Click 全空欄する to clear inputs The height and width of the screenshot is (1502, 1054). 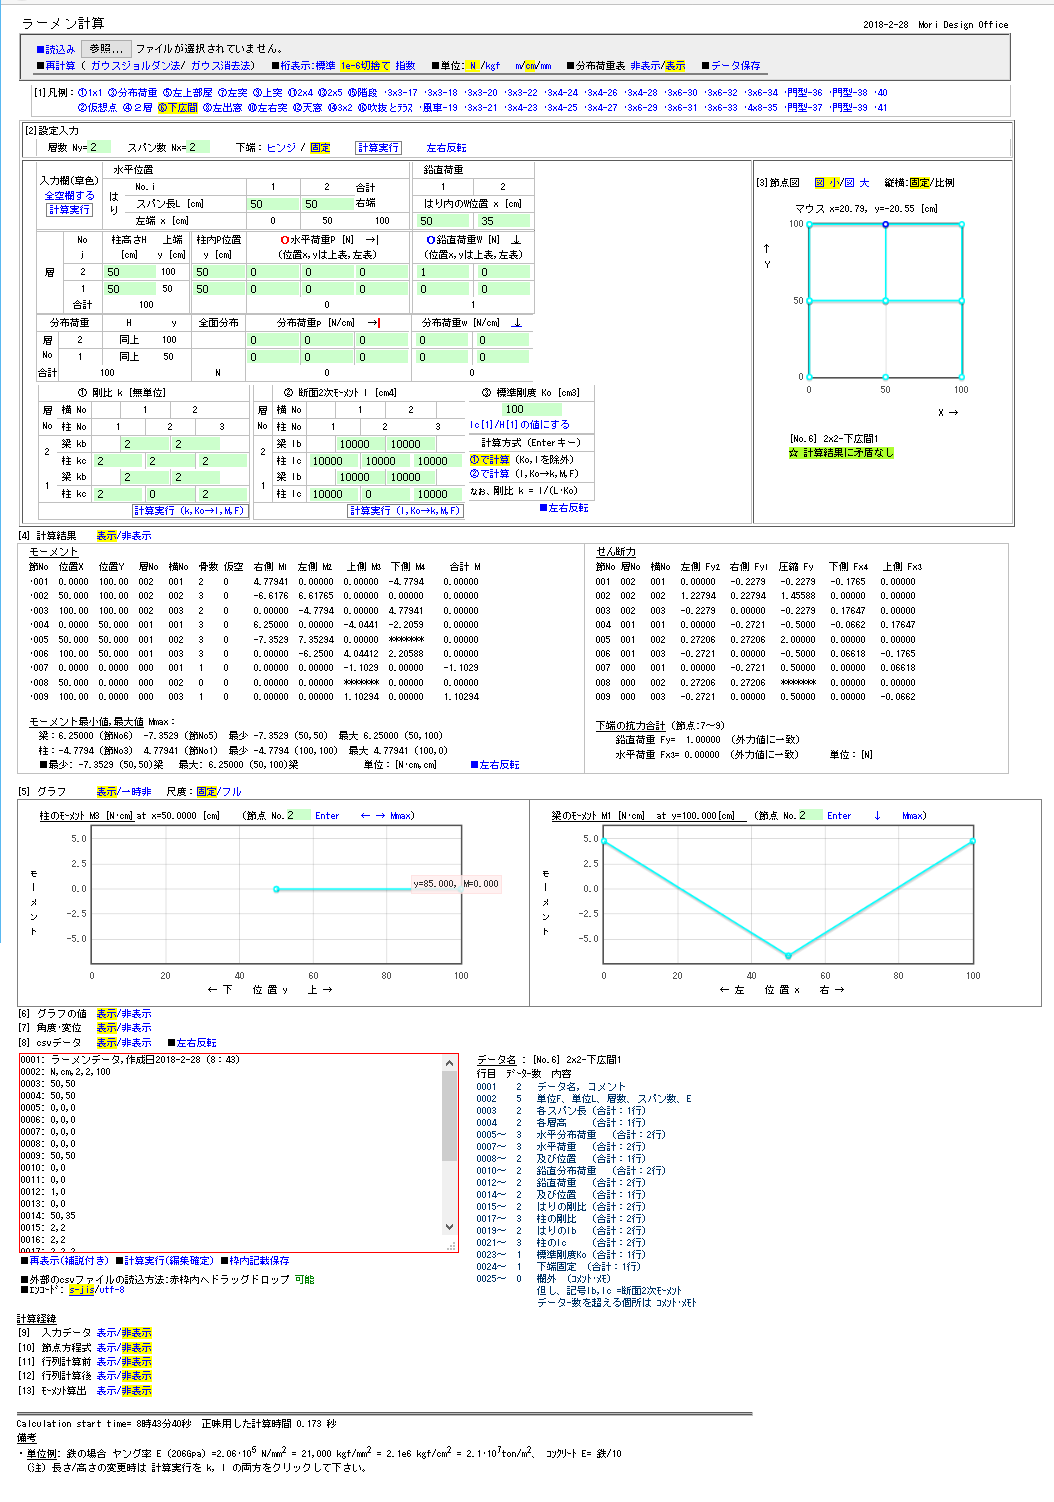pos(69,196)
